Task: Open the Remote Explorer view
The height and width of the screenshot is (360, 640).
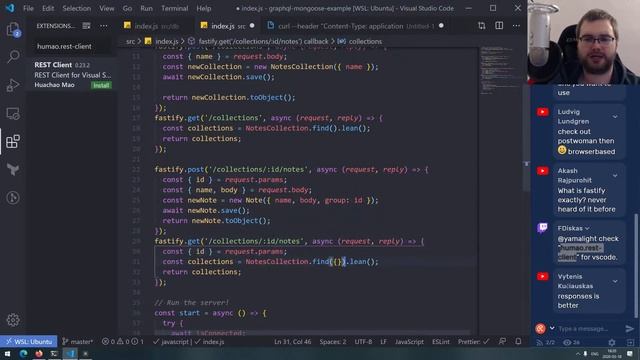Action: [13, 113]
